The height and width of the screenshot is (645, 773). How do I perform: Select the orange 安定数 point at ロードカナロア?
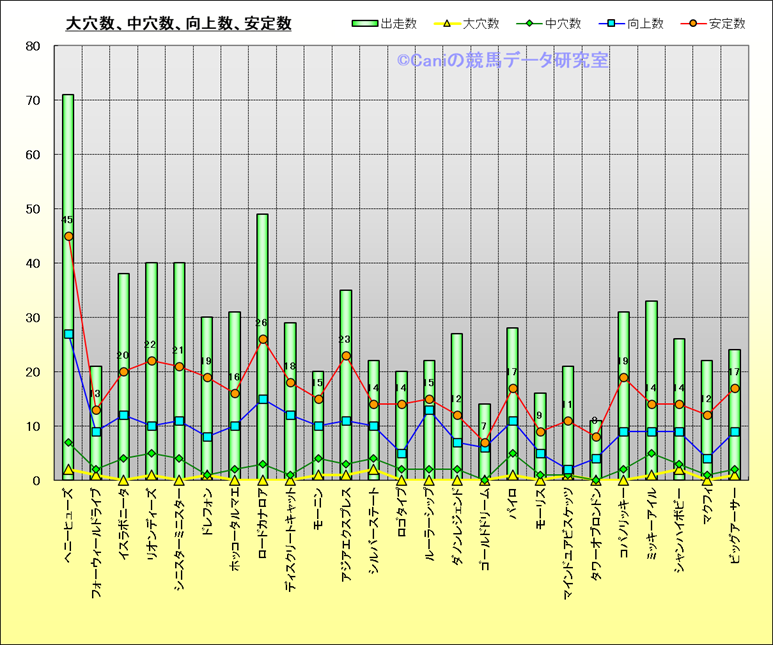click(263, 340)
